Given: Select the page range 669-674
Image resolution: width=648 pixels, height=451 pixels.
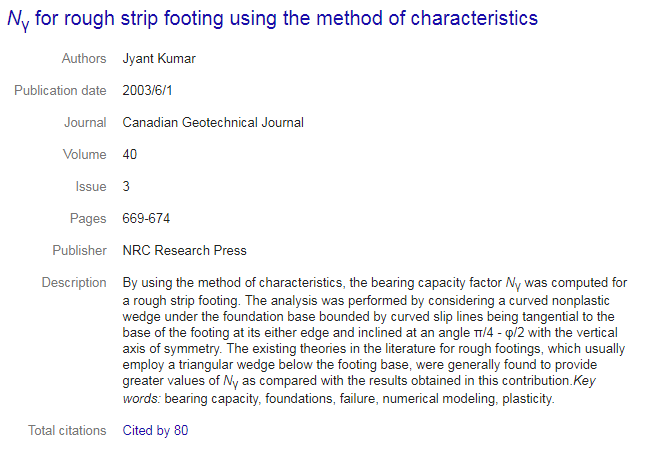Looking at the screenshot, I should (x=146, y=218).
